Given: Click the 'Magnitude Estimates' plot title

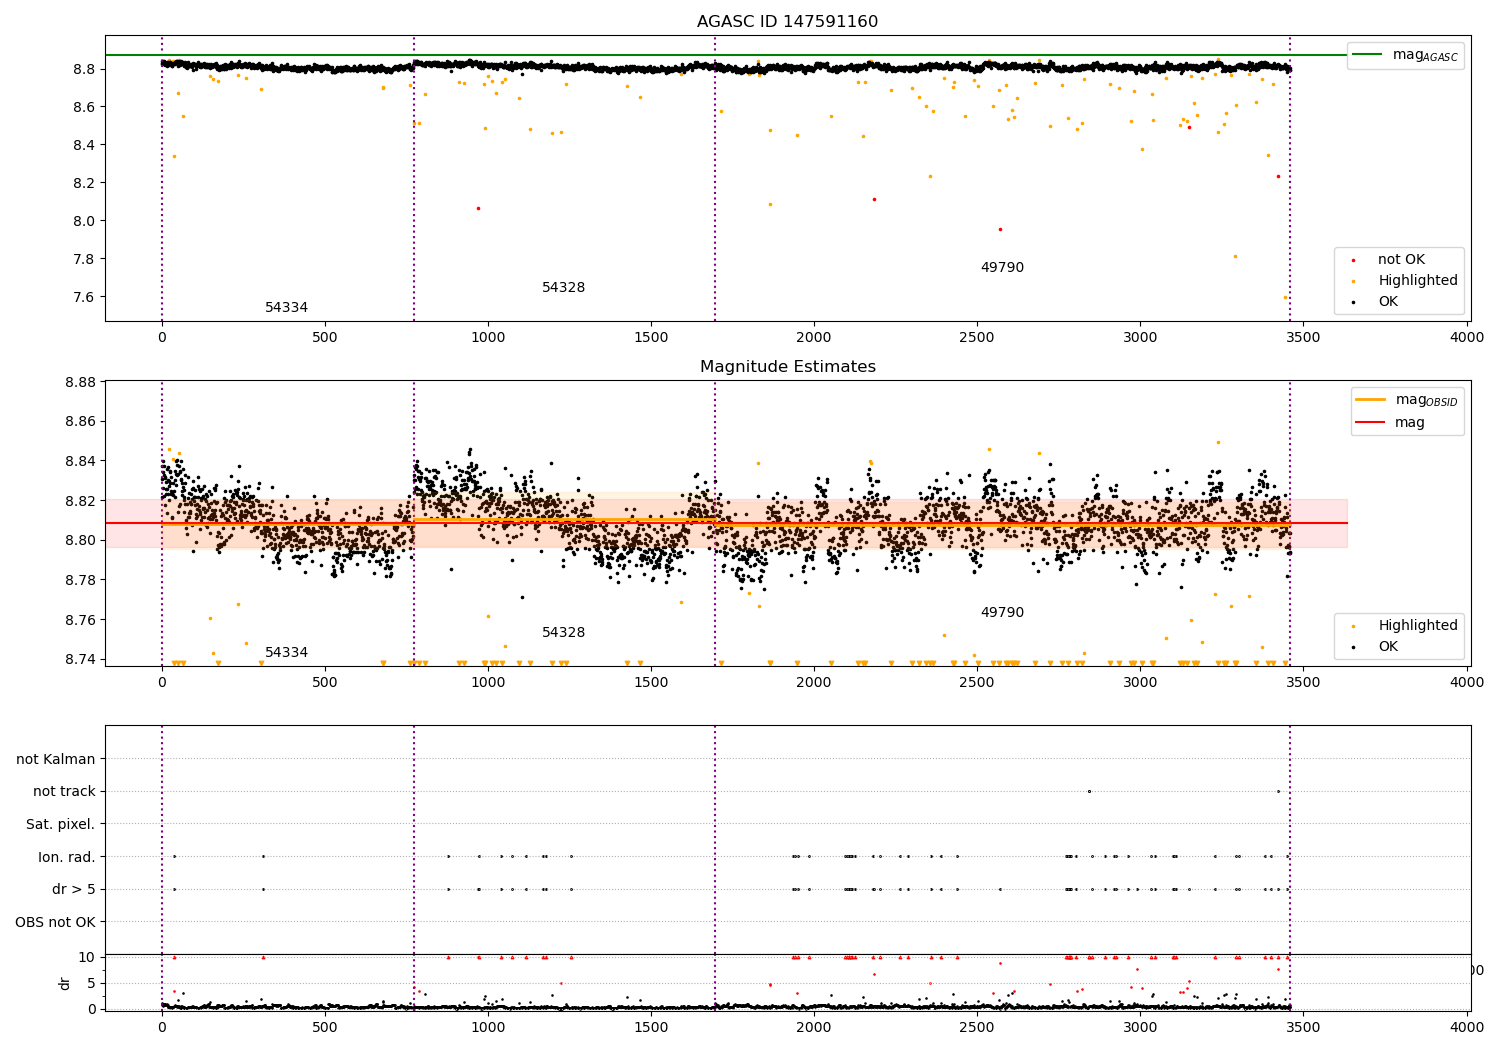Looking at the screenshot, I should click(787, 367).
